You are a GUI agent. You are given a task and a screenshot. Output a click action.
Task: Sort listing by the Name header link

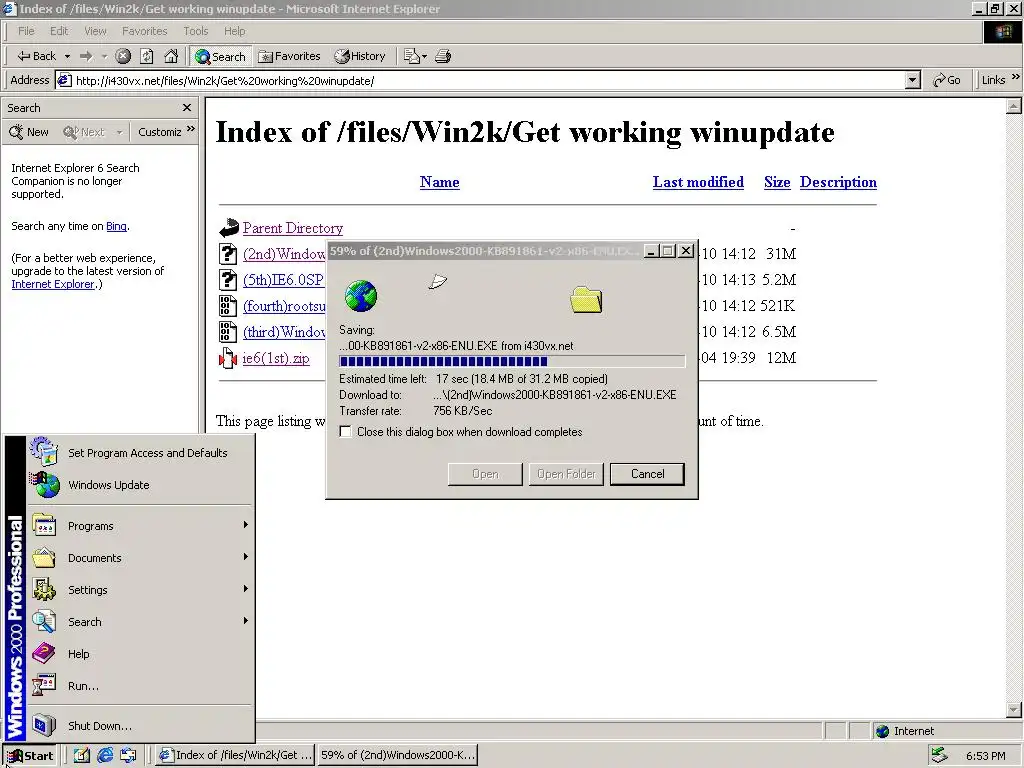440,182
